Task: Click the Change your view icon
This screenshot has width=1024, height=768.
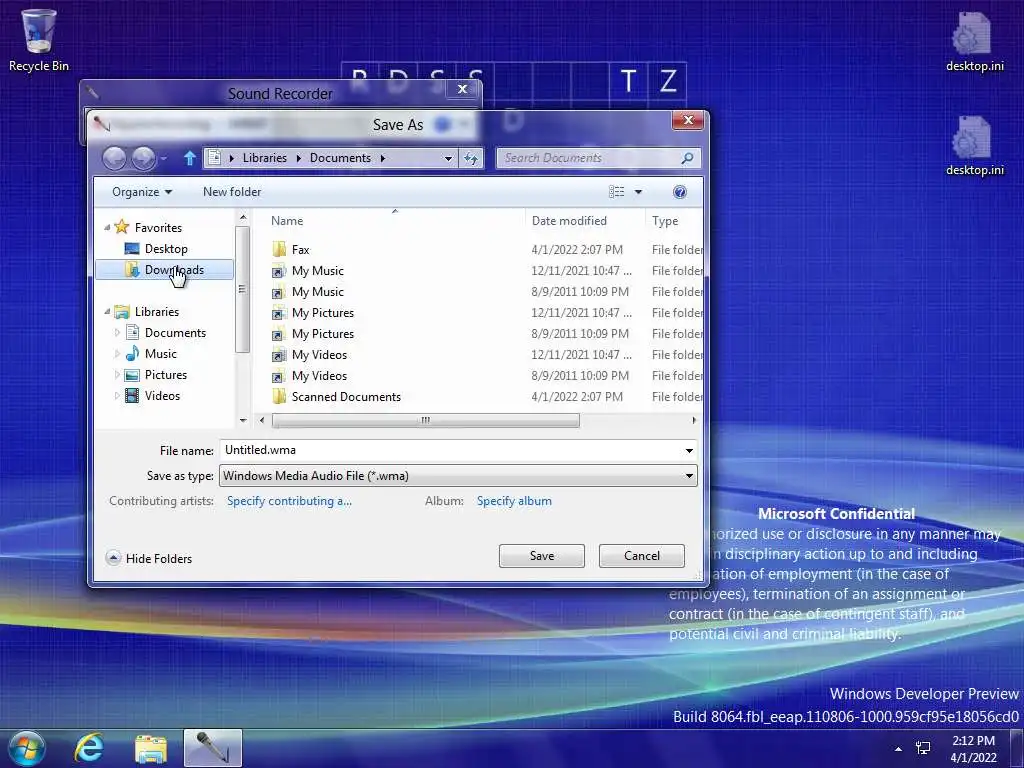Action: pos(616,191)
